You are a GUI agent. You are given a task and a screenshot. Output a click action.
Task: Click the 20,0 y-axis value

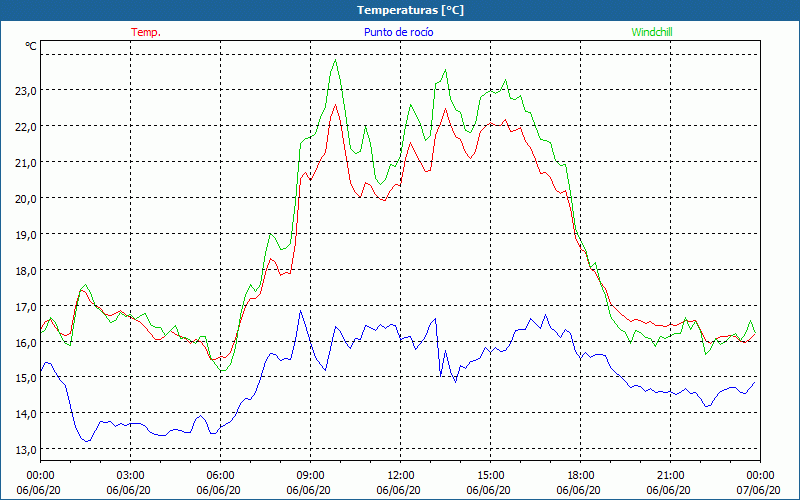pyautogui.click(x=26, y=199)
